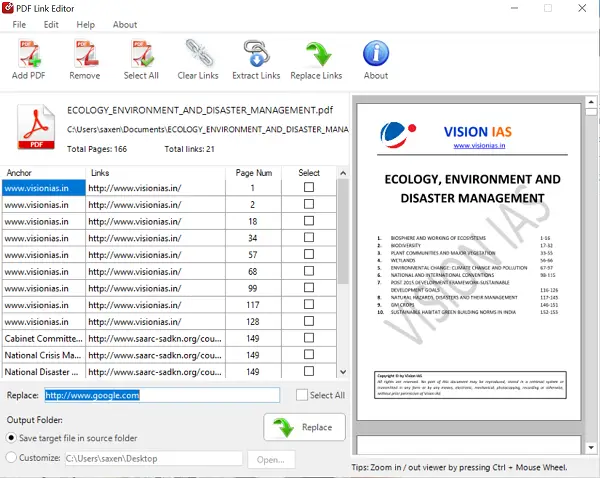Check the Select box for page 99 link
The image size is (600, 478).
tap(309, 287)
